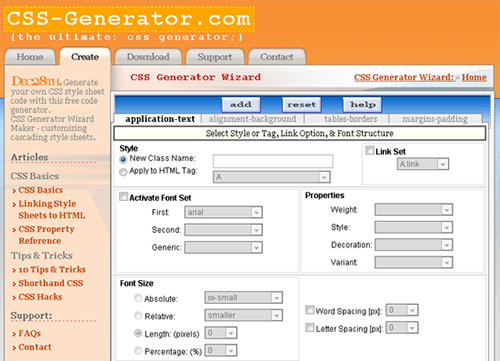The width and height of the screenshot is (500, 361).
Task: Open the Relative dropdown showing smaller
Action: pyautogui.click(x=244, y=315)
